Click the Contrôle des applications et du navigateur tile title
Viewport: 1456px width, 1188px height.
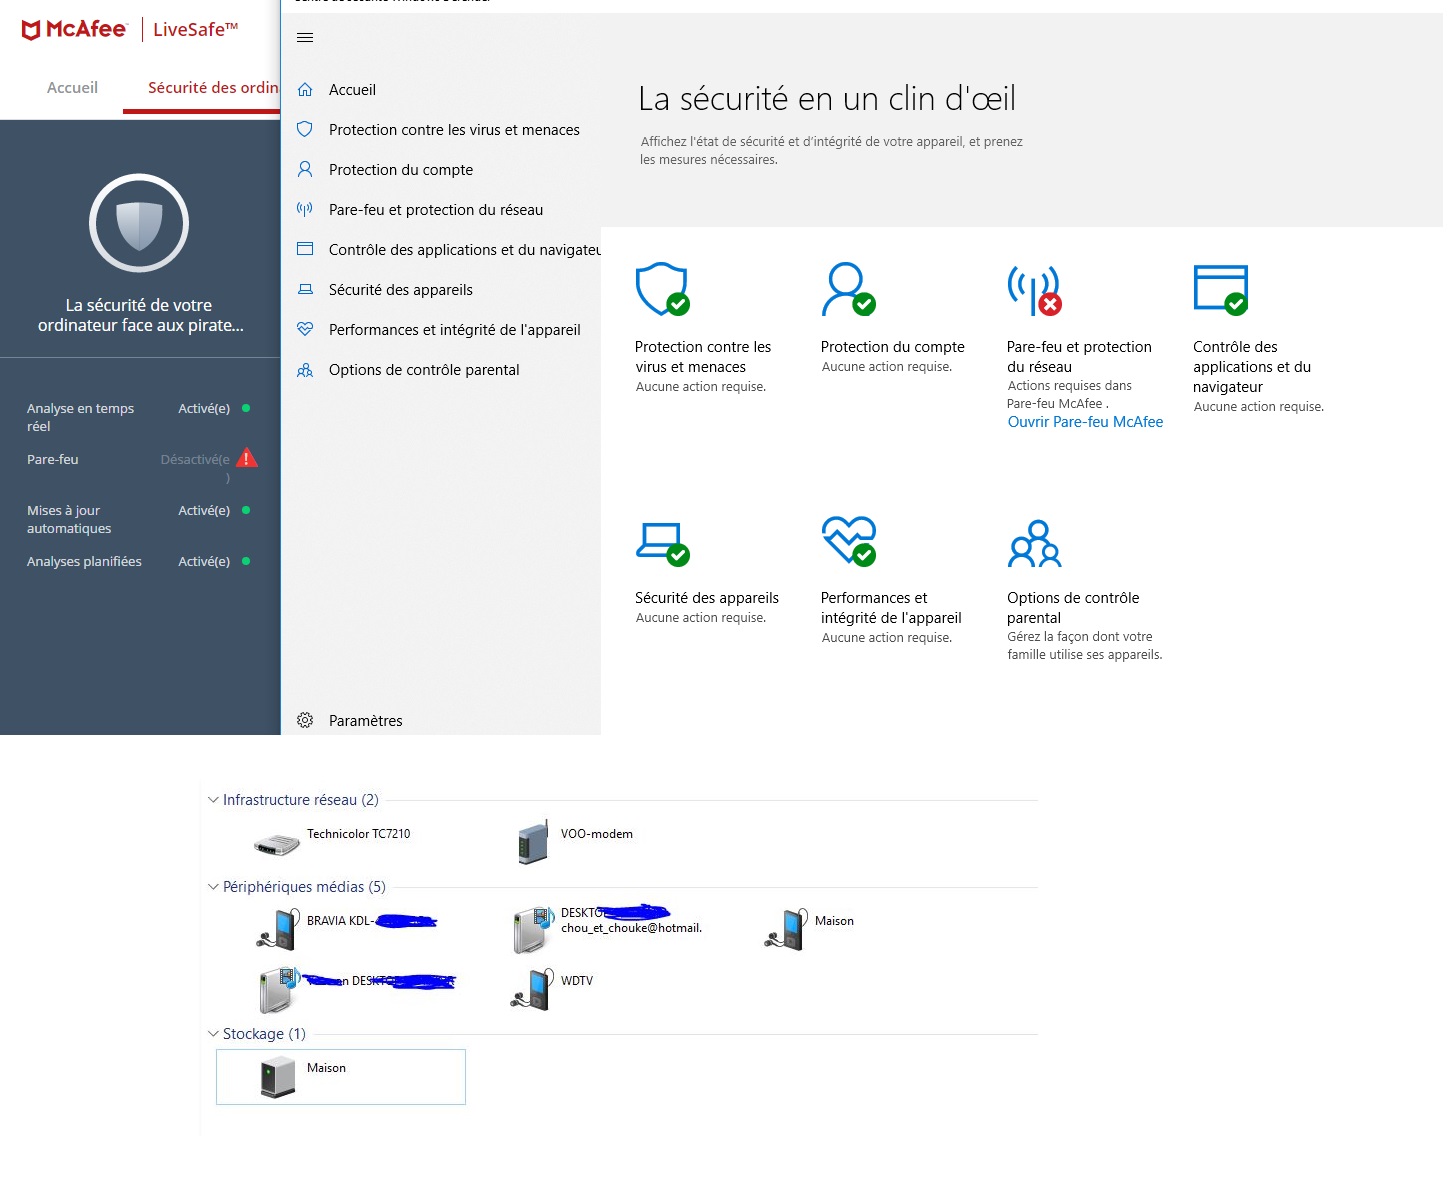tap(1252, 367)
